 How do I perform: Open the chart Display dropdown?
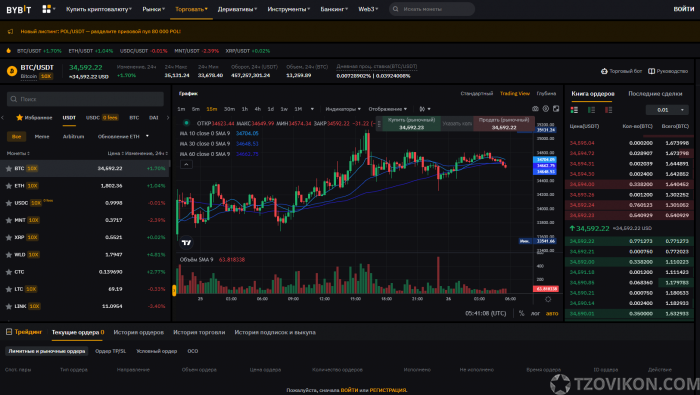coord(388,109)
